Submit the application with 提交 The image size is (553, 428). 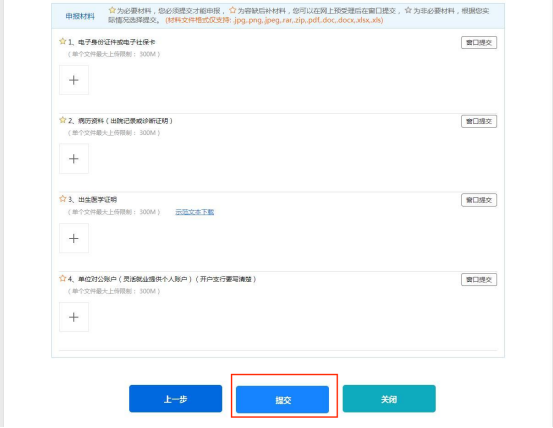[282, 399]
